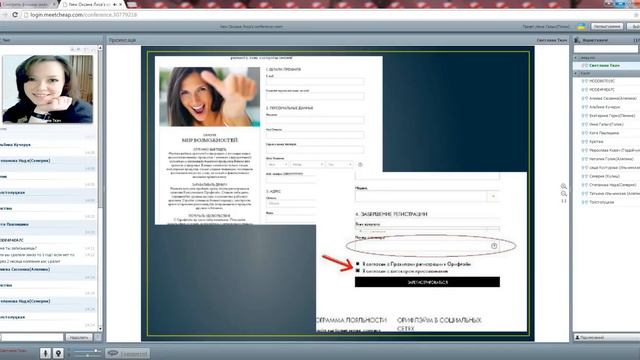Click chat scrollbar up arrow
Viewport: 640px width, 360px height.
pos(100,48)
